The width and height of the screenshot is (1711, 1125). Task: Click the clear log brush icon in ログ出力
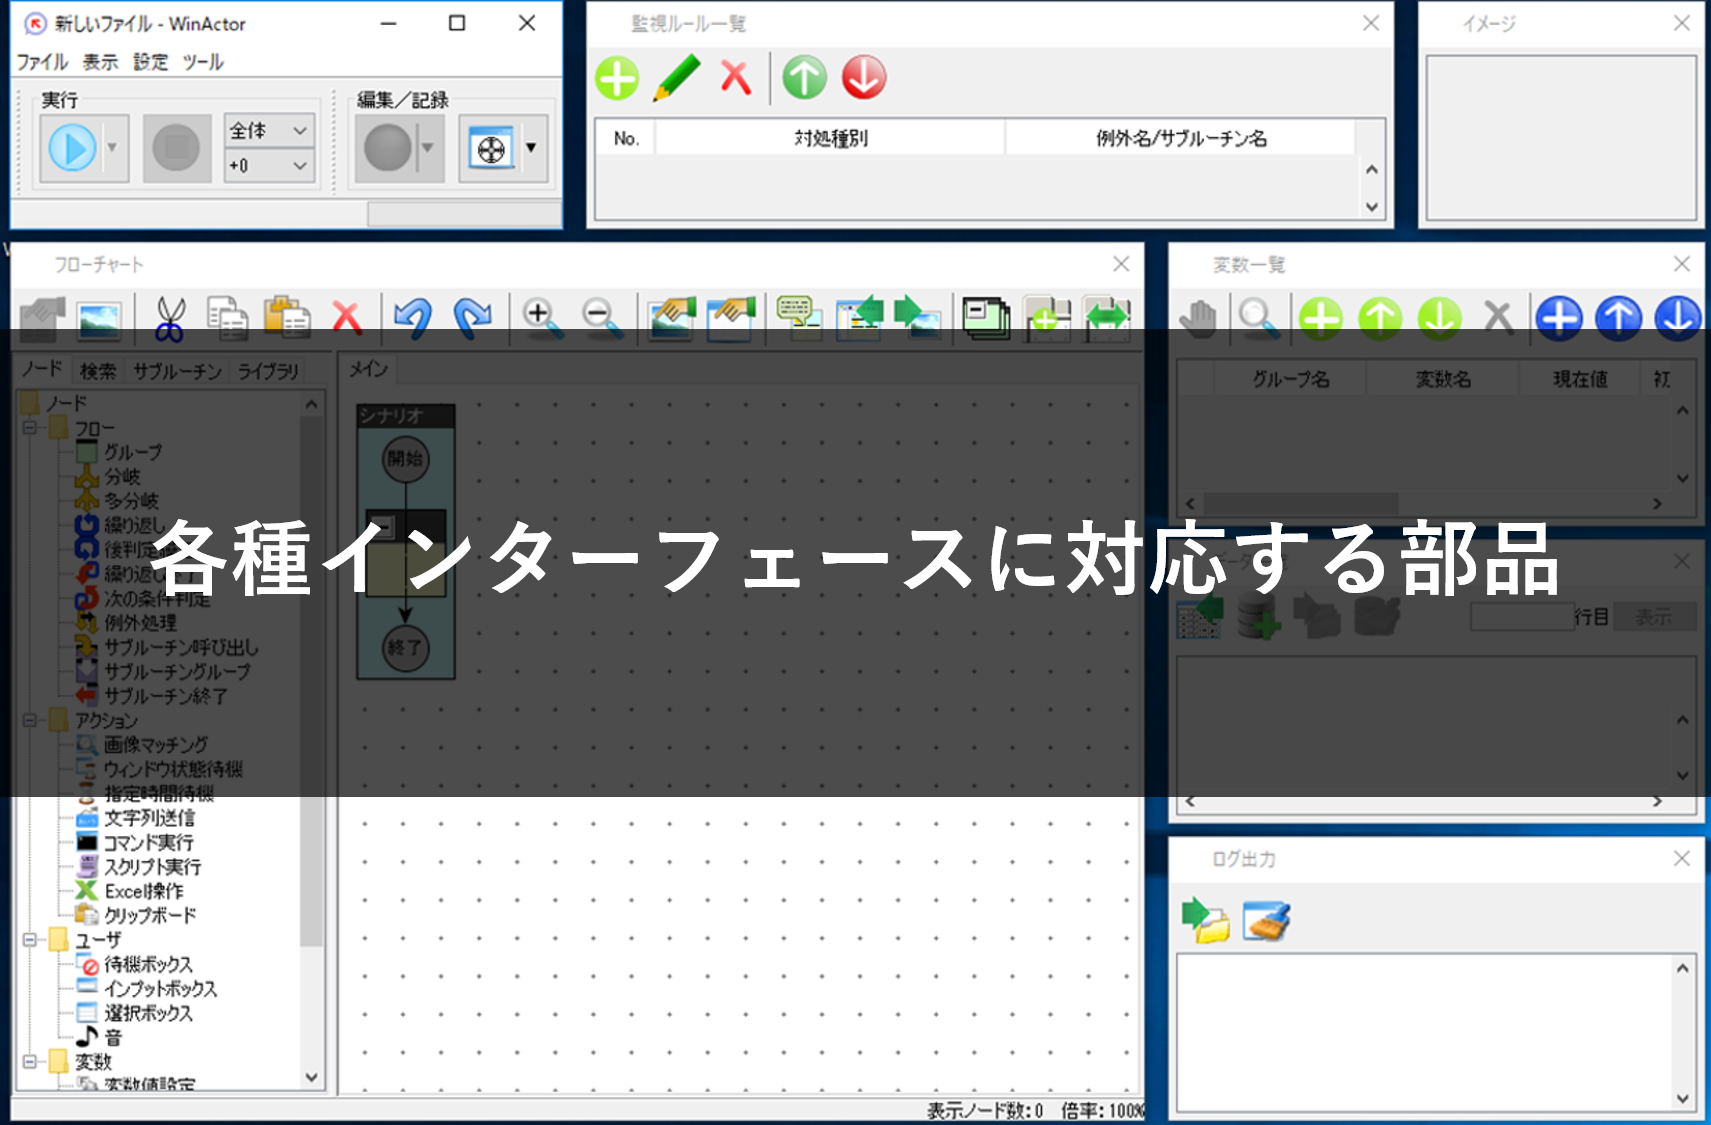tap(1266, 920)
